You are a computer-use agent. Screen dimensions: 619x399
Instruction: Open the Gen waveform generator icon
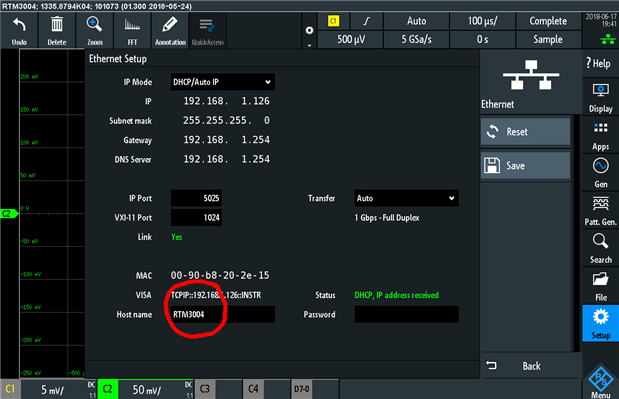600,173
